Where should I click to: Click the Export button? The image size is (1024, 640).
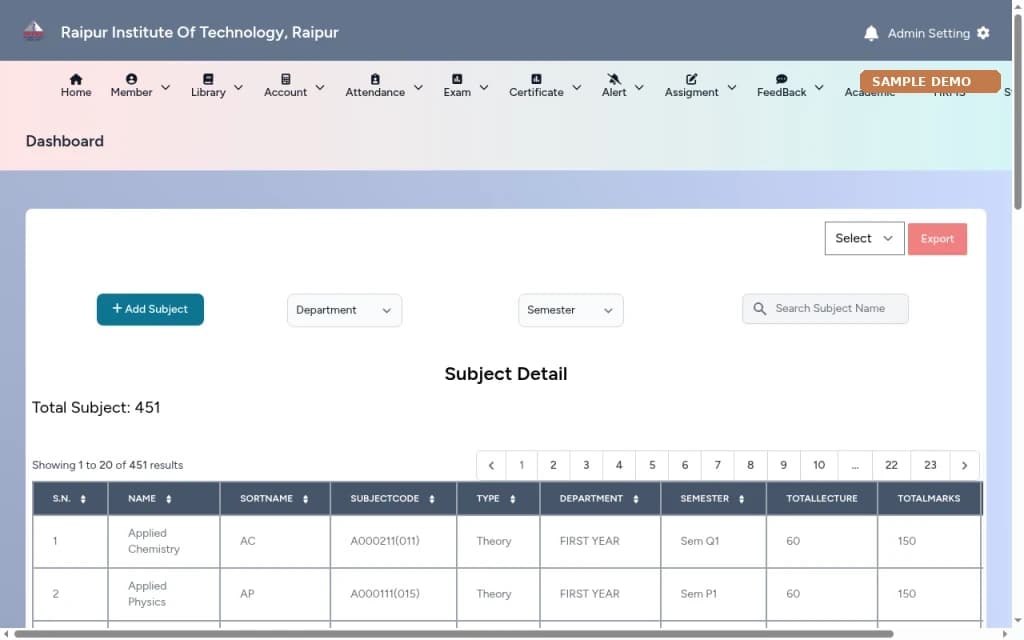pos(937,238)
